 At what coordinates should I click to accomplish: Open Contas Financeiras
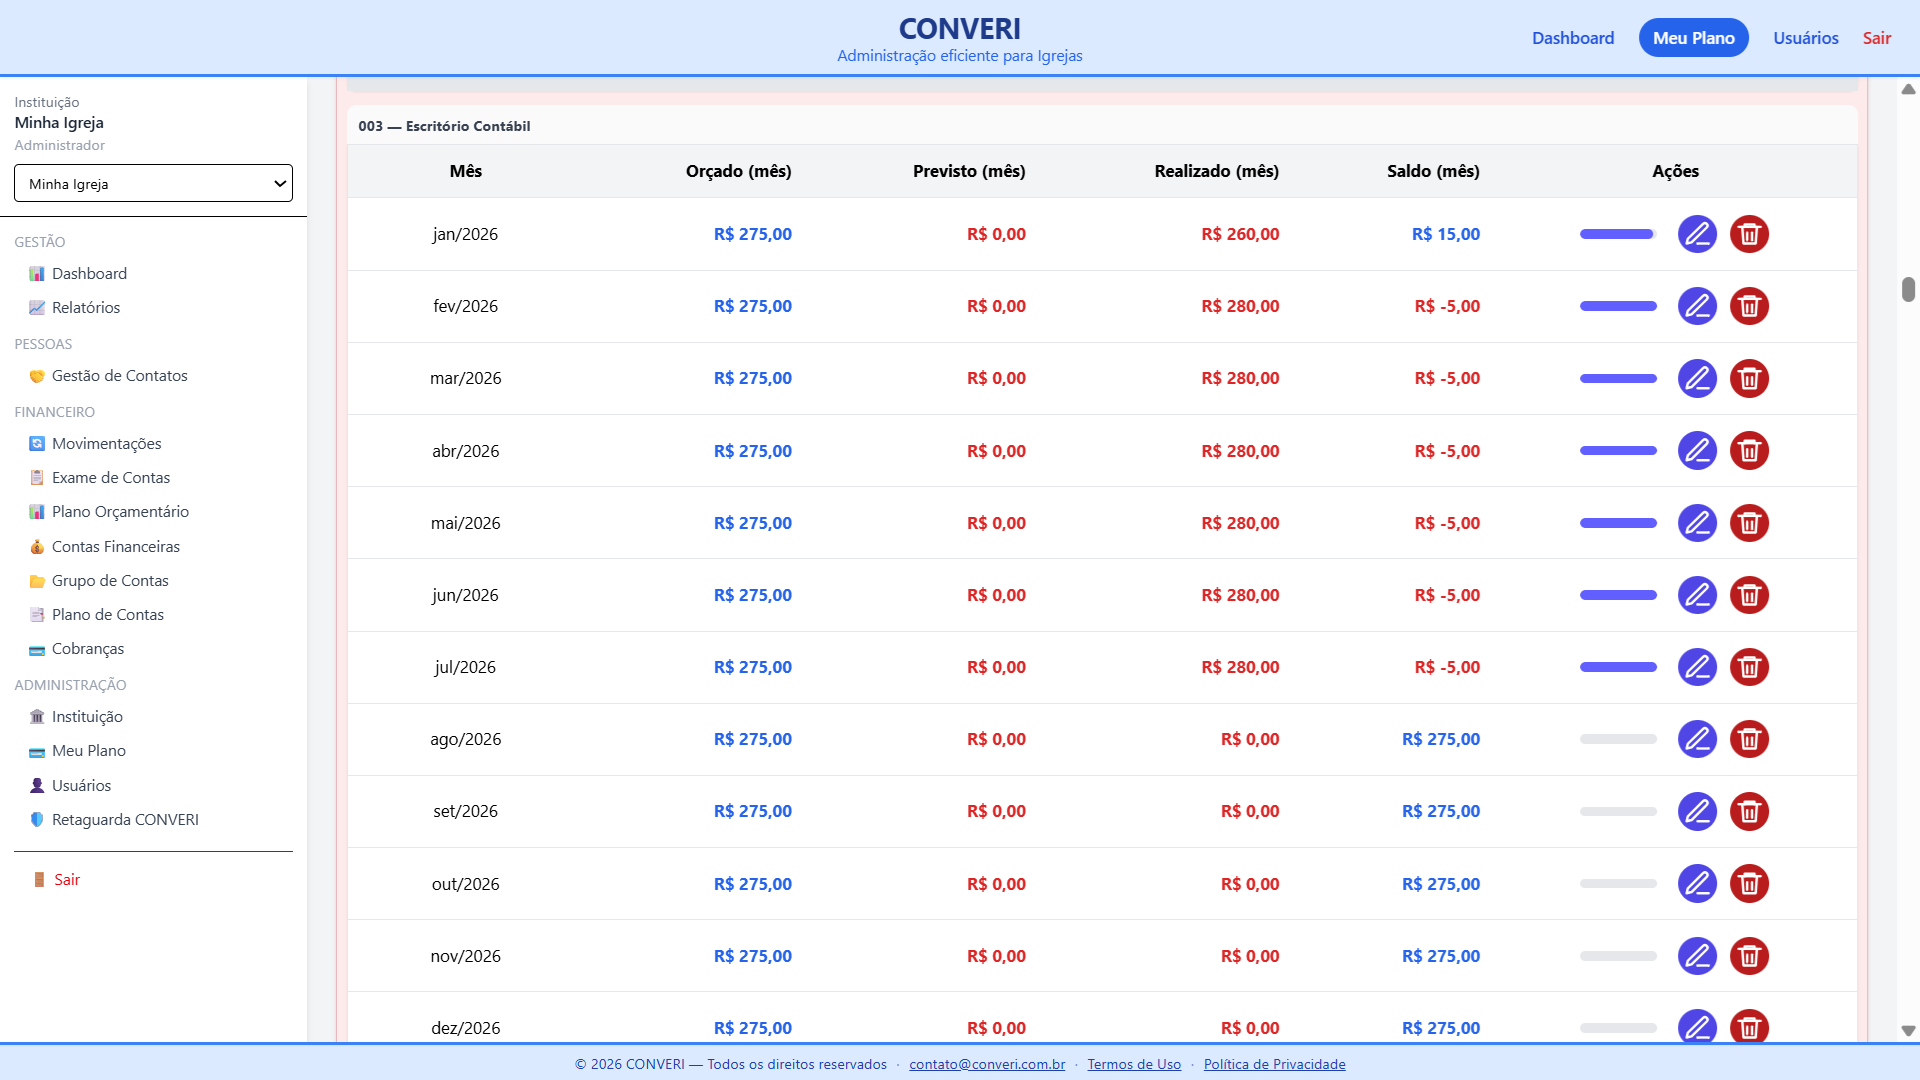pyautogui.click(x=115, y=546)
